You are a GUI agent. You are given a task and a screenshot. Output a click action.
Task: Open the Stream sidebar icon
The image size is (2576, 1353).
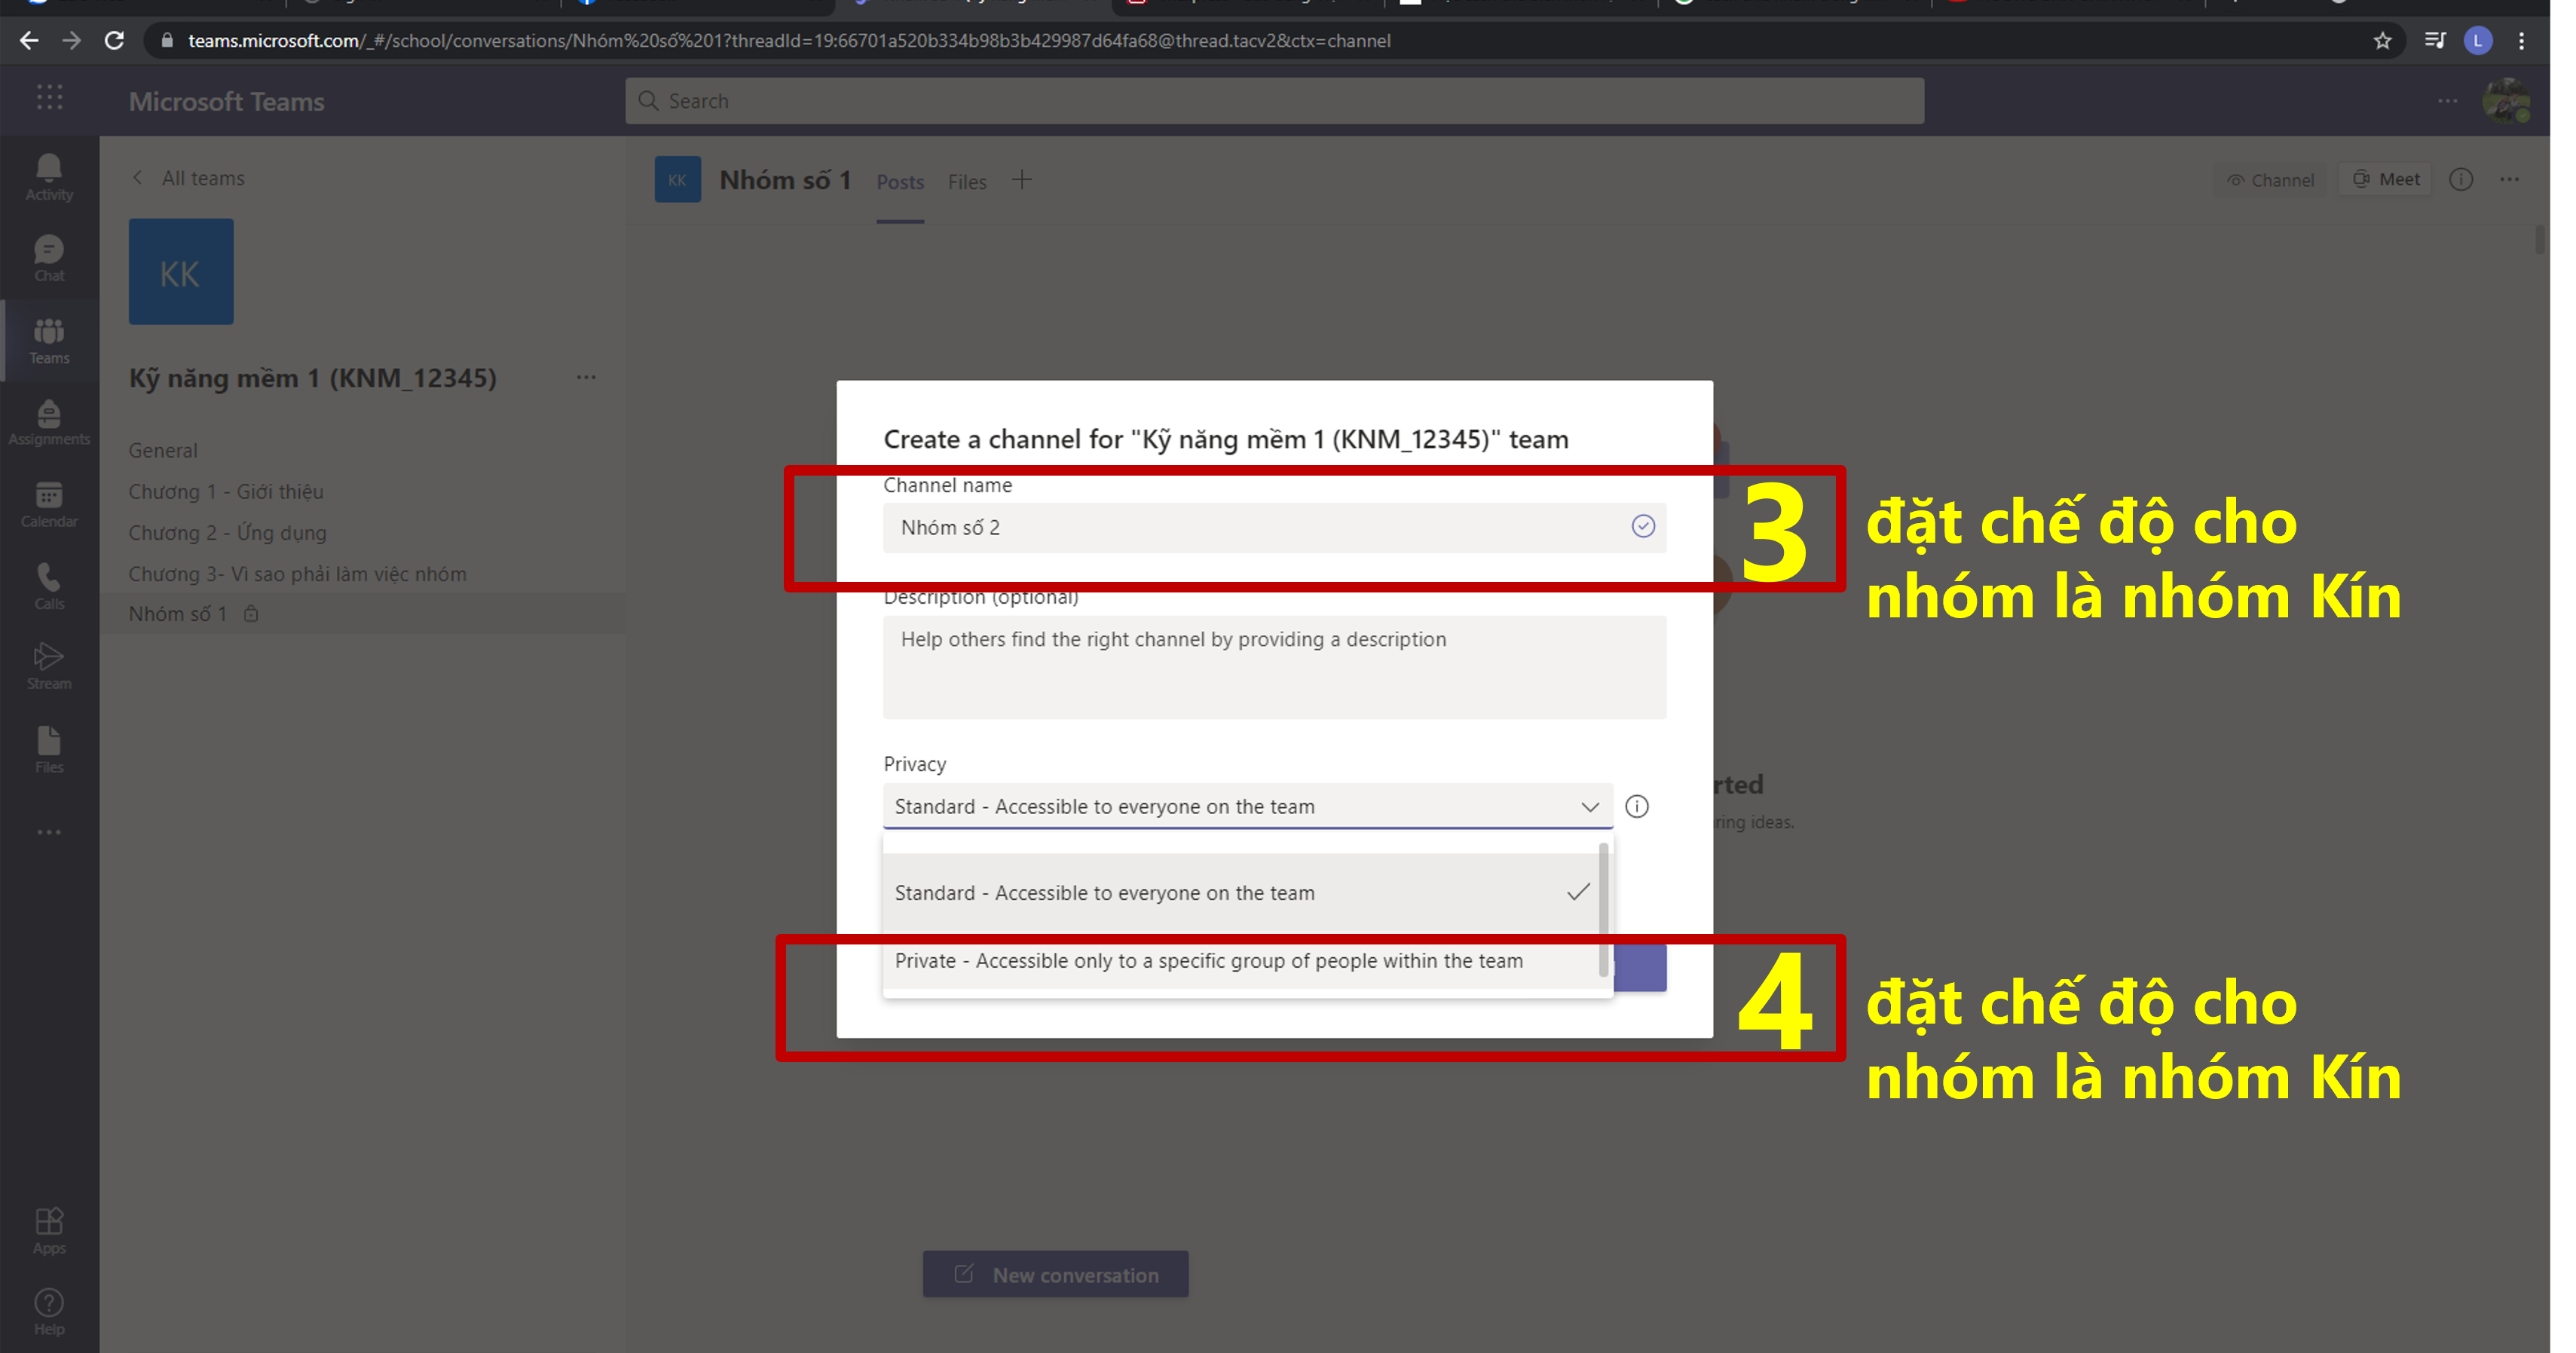49,666
